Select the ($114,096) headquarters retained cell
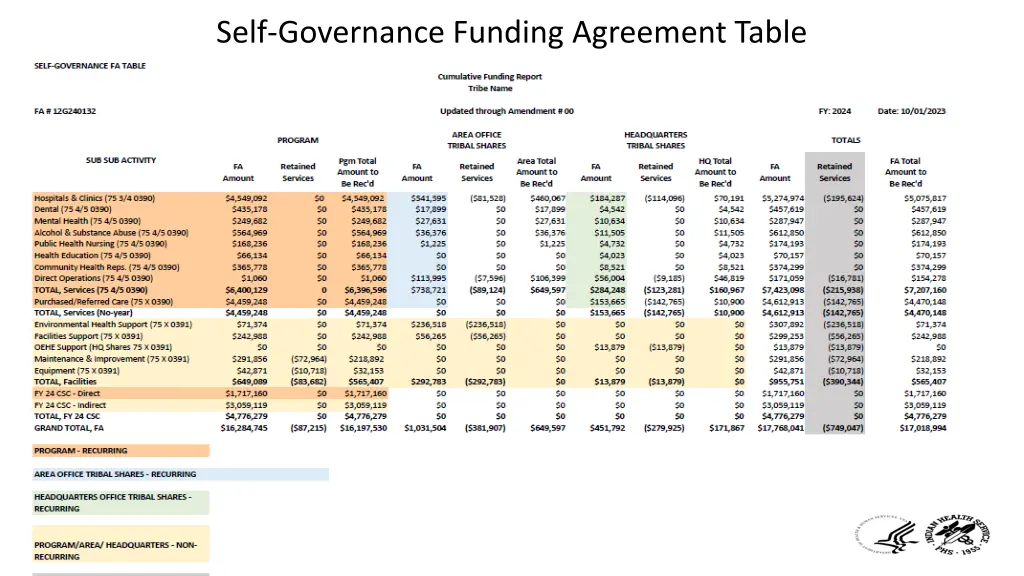Viewport: 1024px width, 576px height. (664, 198)
